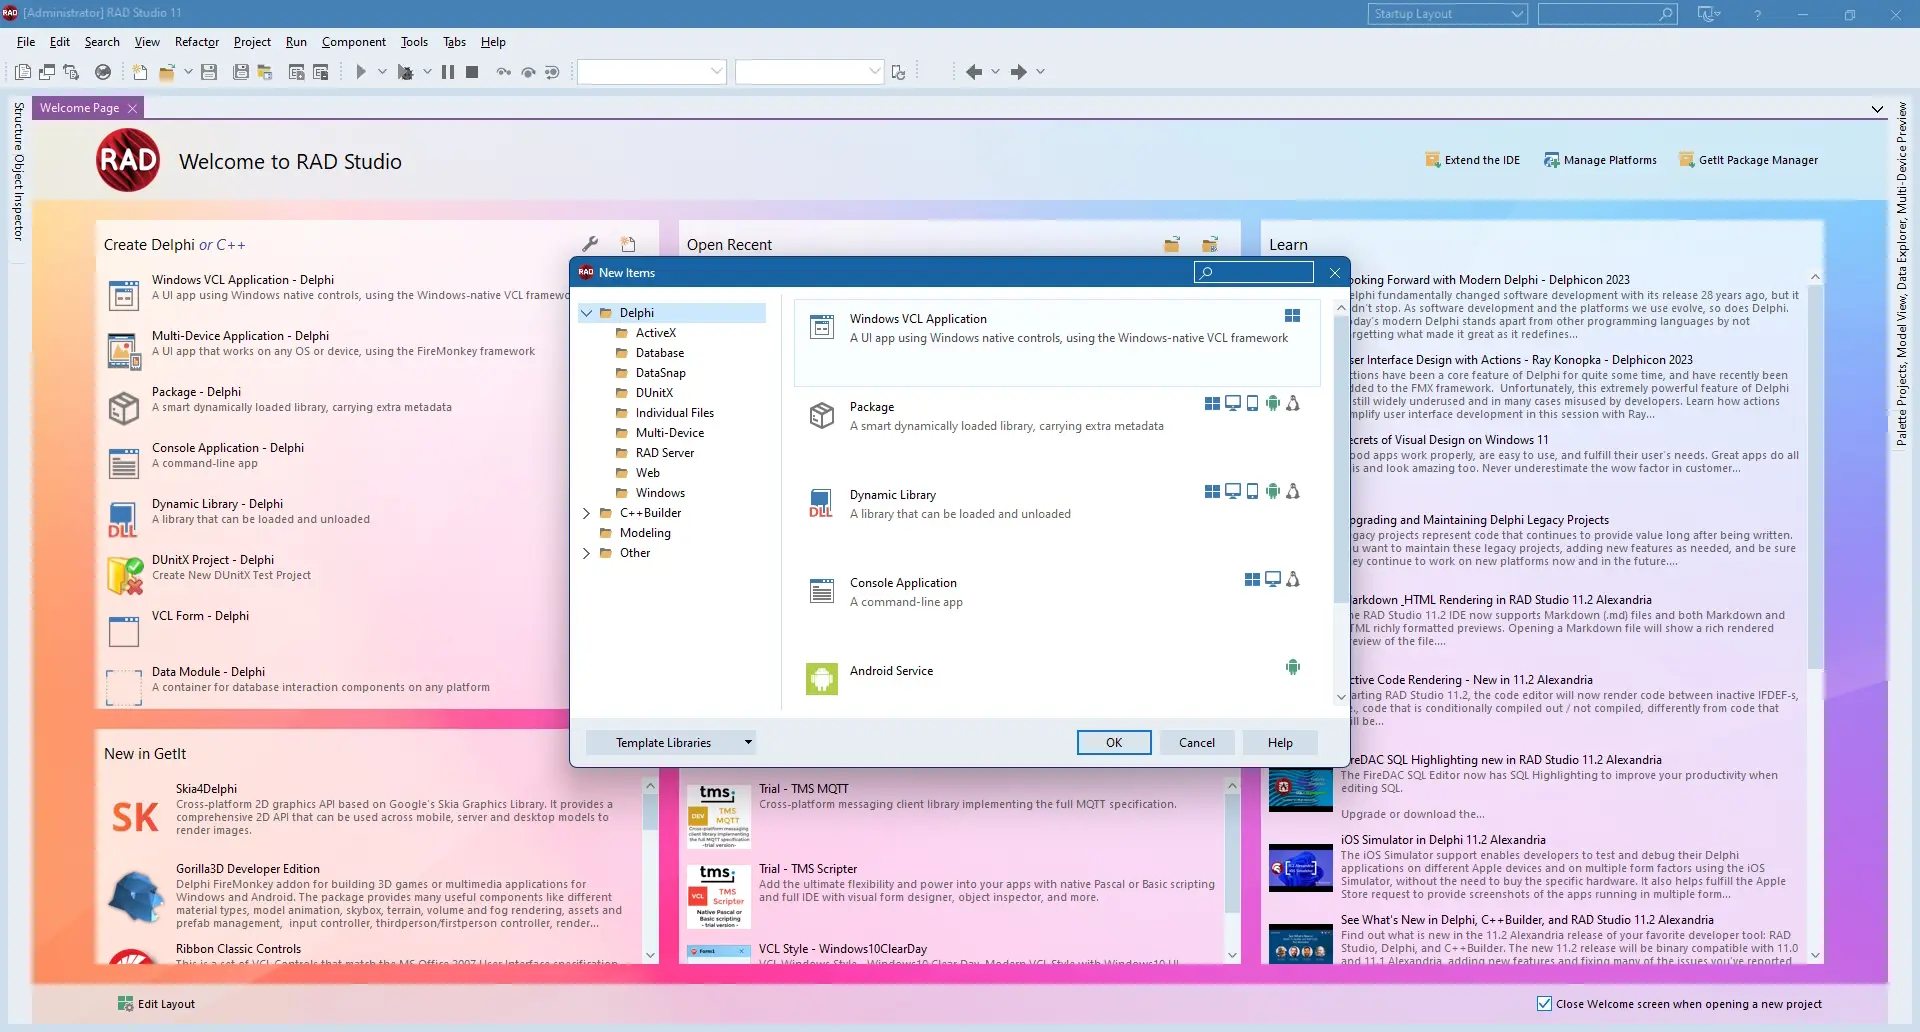Open the tab list chevron at right of Welcome Page tab bar
The image size is (1920, 1032).
pyautogui.click(x=1877, y=109)
